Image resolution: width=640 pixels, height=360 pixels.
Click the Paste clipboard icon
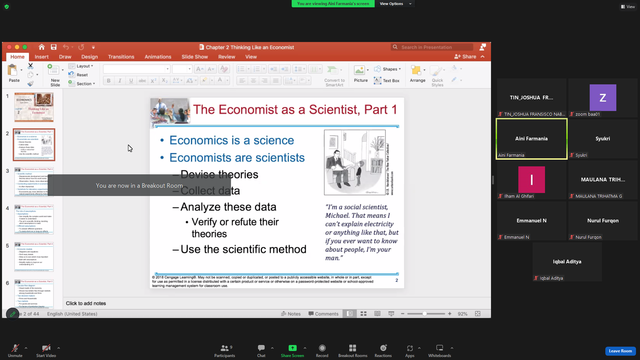pyautogui.click(x=13, y=71)
